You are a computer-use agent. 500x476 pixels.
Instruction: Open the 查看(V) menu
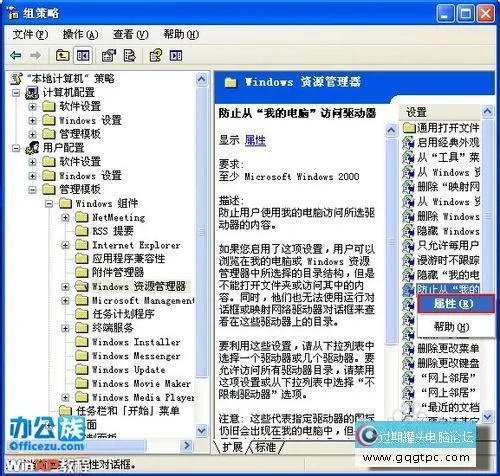[x=130, y=34]
